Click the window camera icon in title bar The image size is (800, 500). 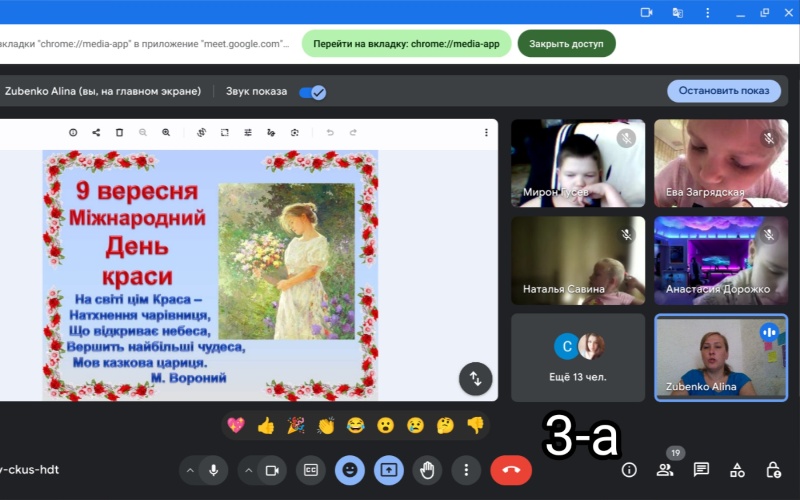[646, 12]
